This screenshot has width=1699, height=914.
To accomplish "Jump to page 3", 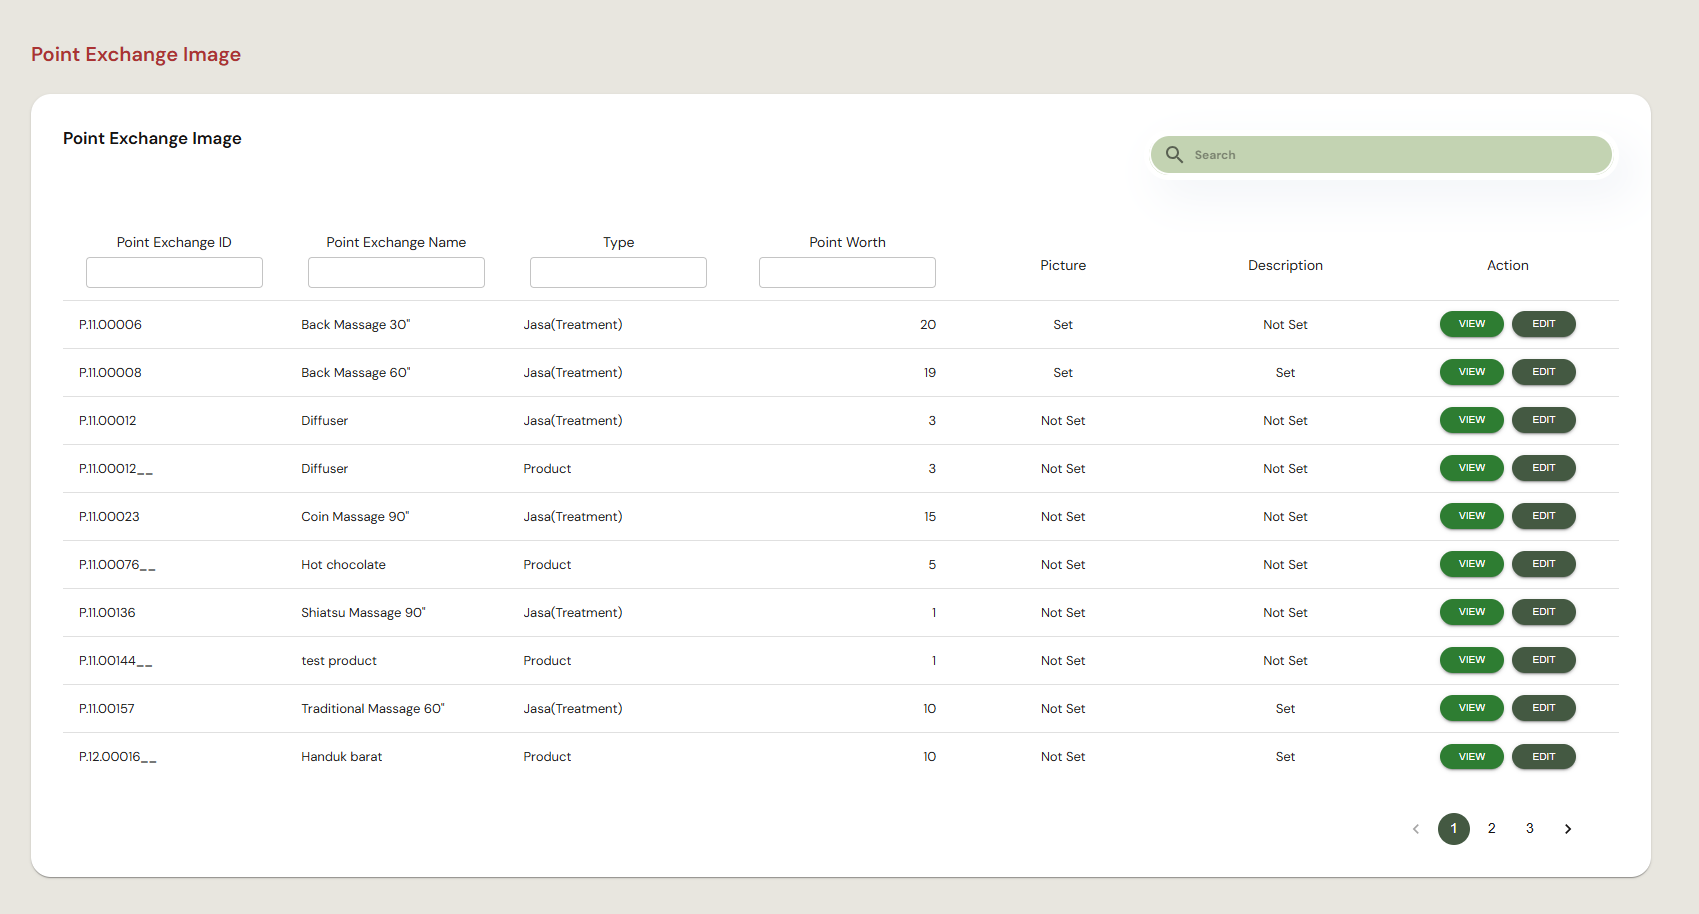I will (1530, 829).
